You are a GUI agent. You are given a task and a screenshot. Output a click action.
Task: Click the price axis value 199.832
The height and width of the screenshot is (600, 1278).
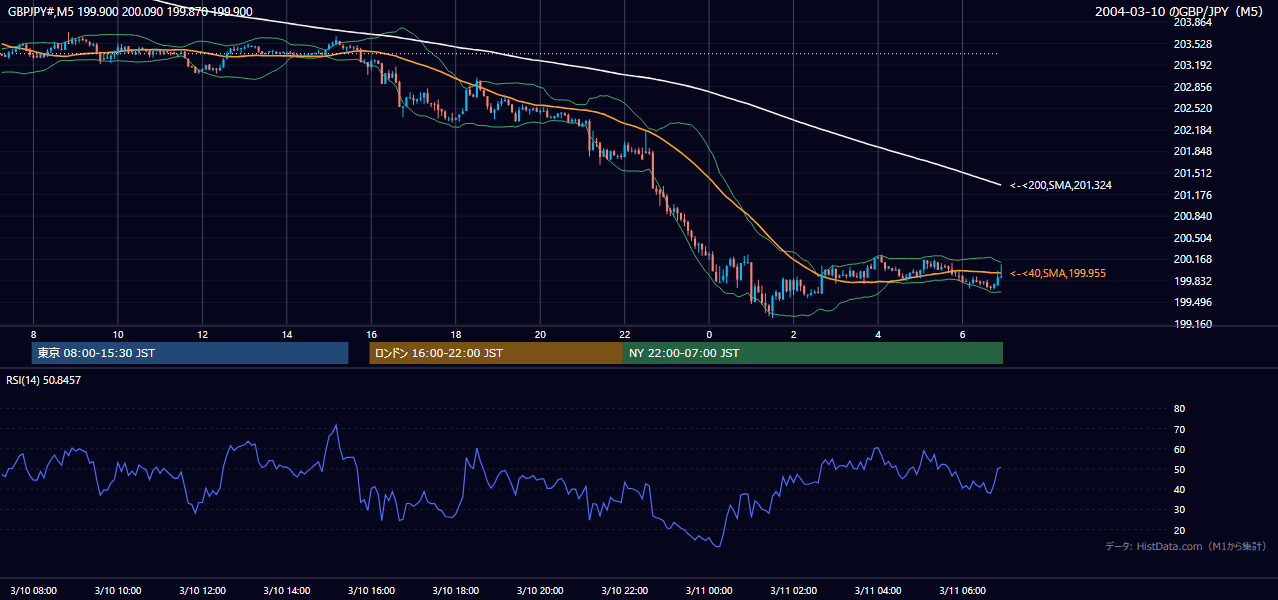pos(1192,281)
